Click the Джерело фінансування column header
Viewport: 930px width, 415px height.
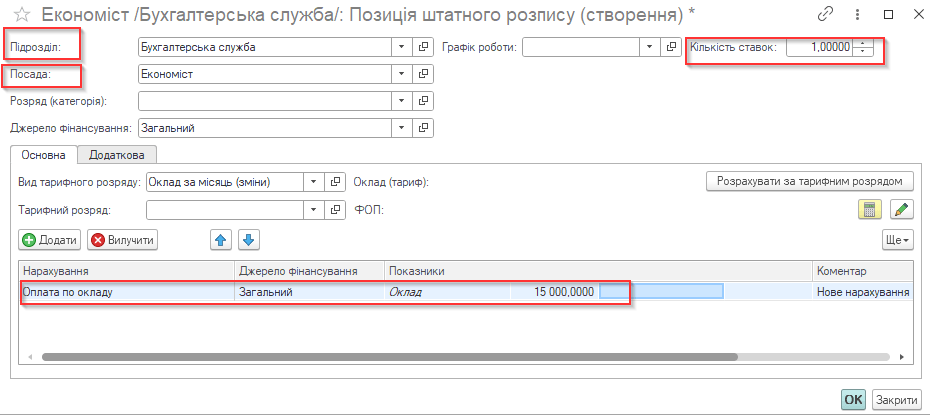(x=310, y=271)
